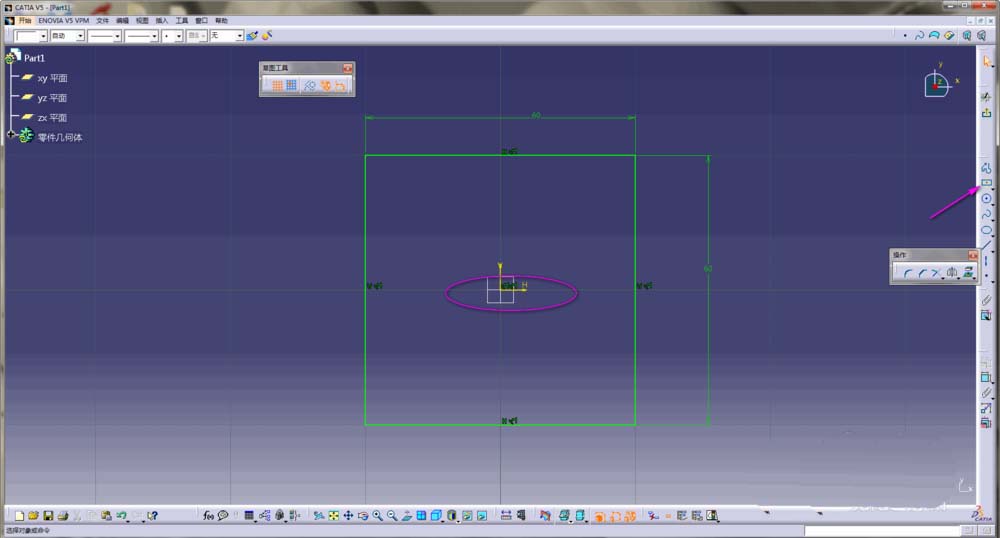1000x538 pixels.
Task: Click the Exit workbench icon
Action: pyautogui.click(x=987, y=113)
